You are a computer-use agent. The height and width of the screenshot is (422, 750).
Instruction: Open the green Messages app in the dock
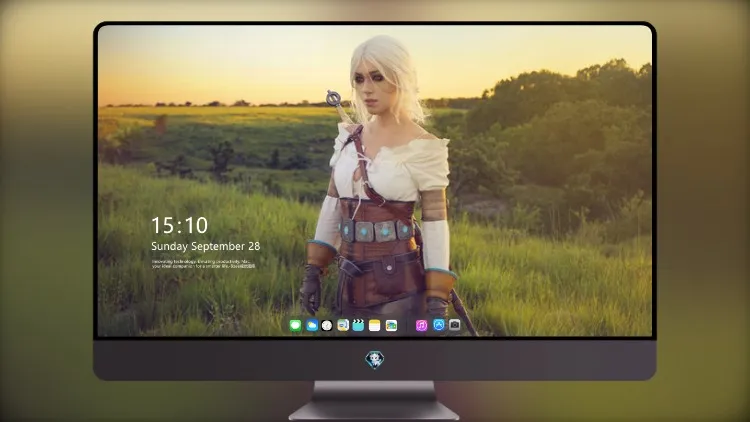[296, 326]
